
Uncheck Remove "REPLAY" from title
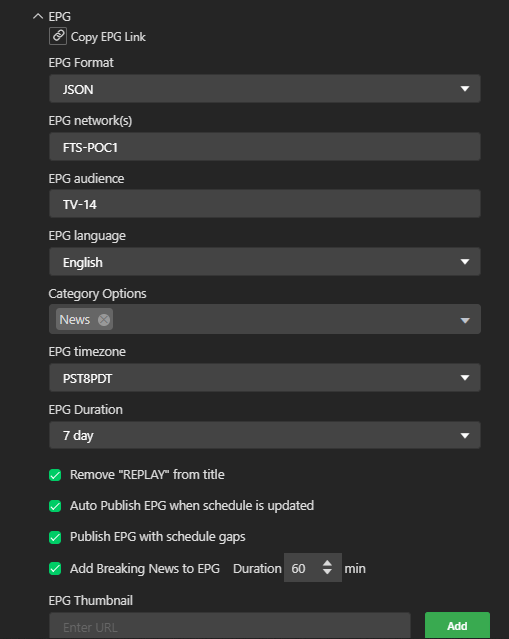[x=55, y=475]
